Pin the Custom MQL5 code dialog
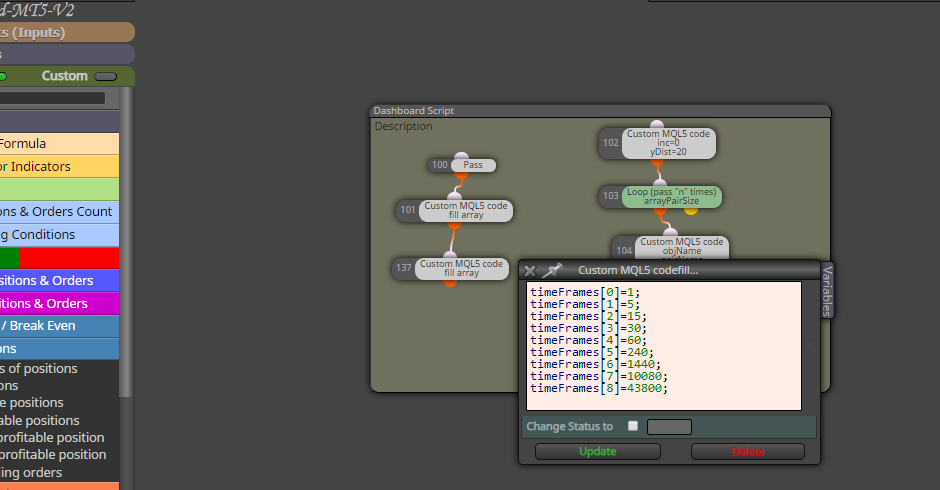Screen dimensions: 940x490 coord(552,270)
